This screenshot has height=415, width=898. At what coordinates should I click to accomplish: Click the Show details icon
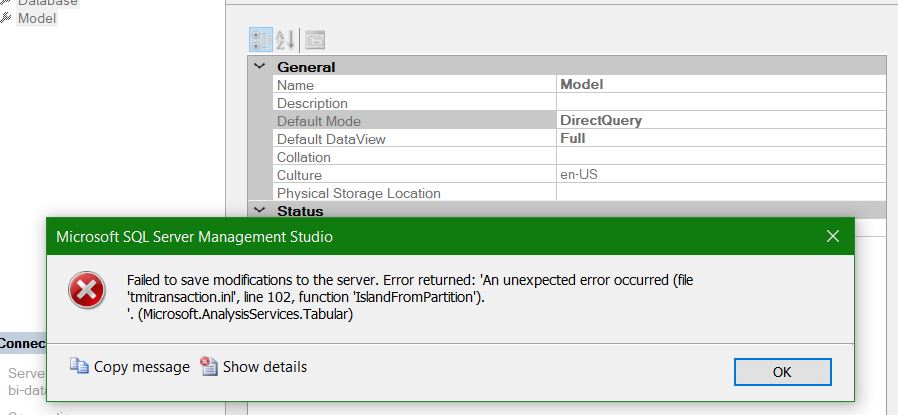click(209, 366)
